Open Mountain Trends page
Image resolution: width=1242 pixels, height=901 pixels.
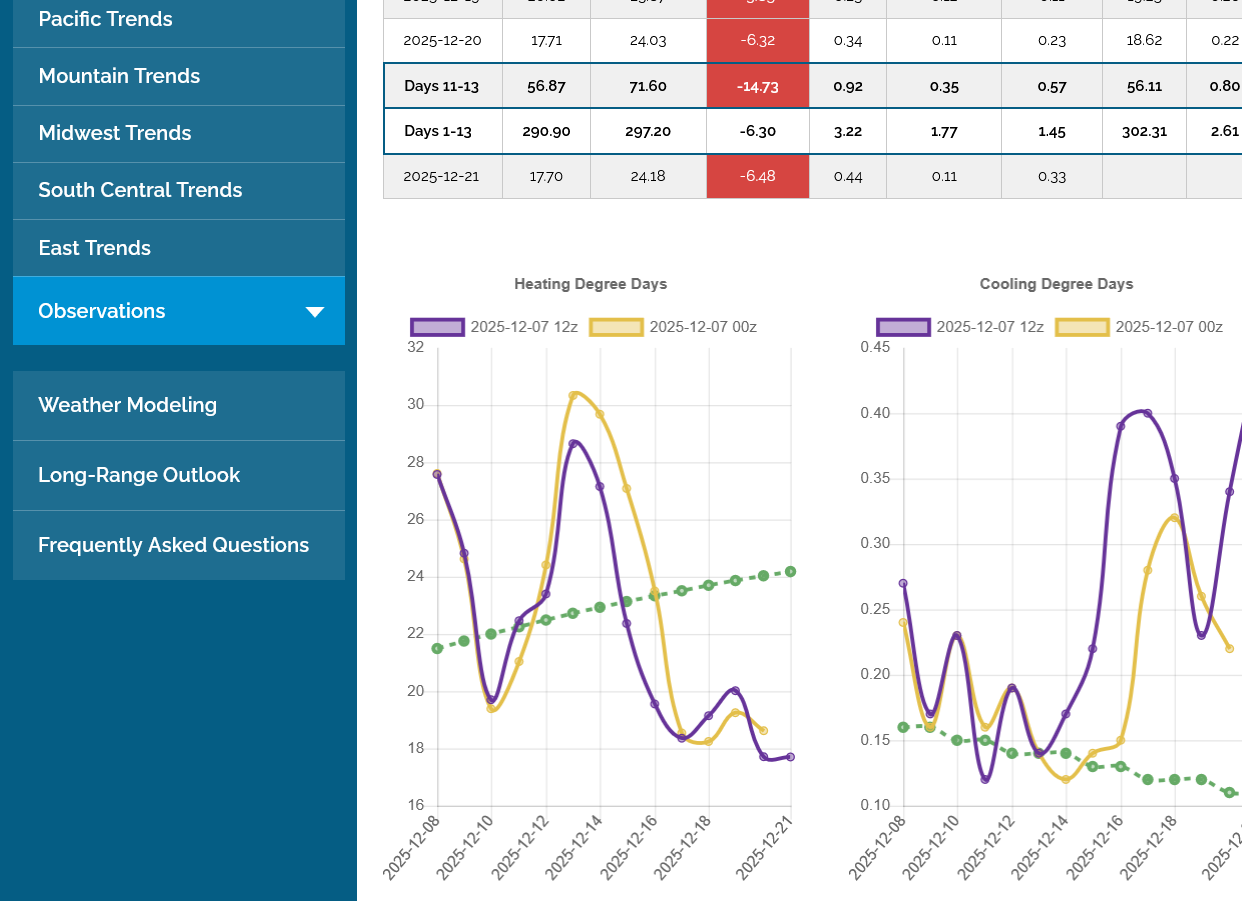(119, 76)
